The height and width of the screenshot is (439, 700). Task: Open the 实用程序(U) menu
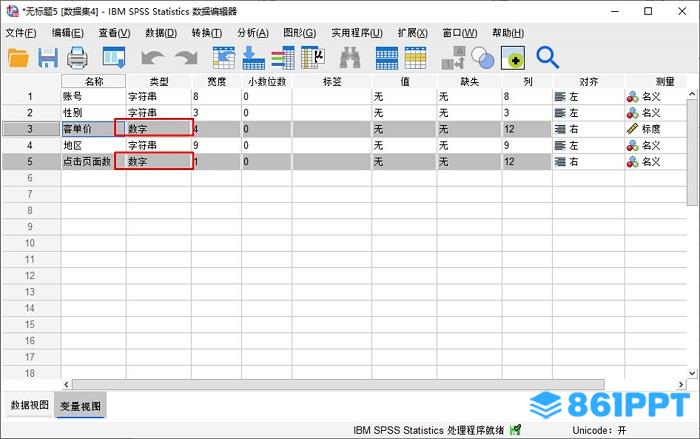[357, 33]
